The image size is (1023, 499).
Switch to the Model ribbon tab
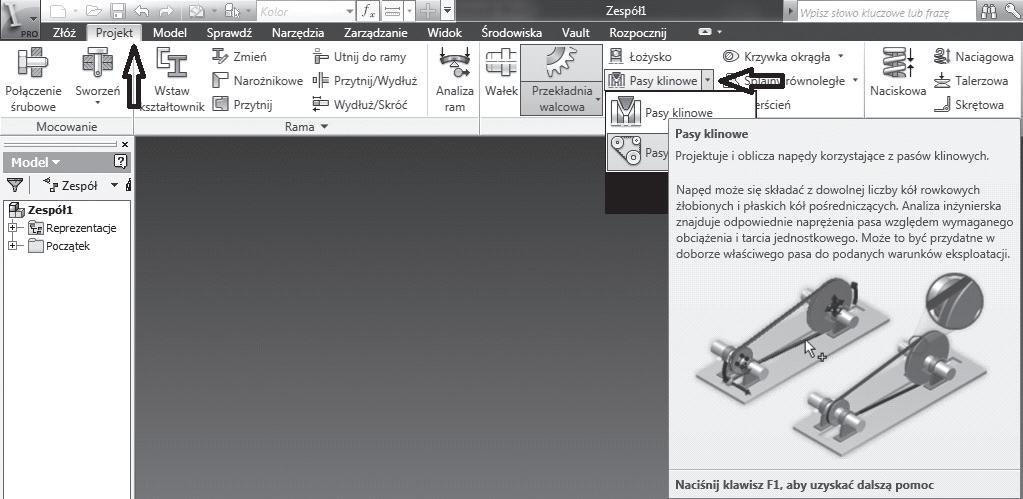pyautogui.click(x=170, y=33)
